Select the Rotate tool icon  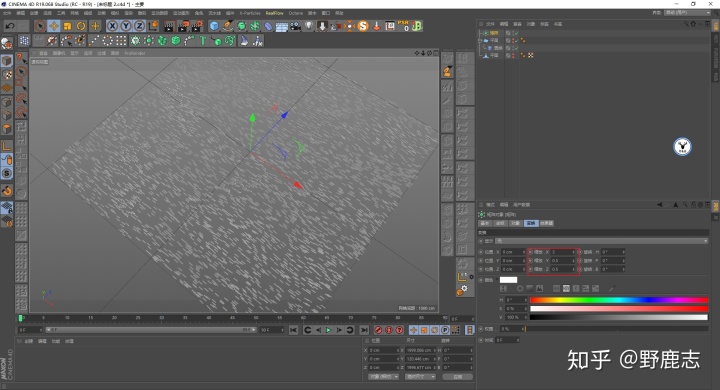[81, 26]
